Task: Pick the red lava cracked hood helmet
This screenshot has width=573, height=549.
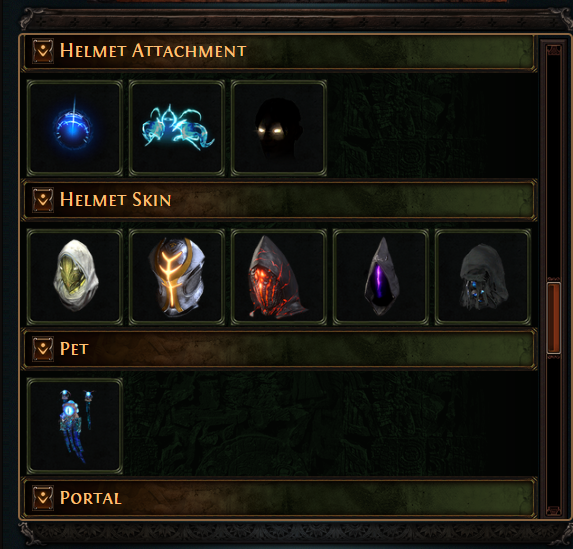Action: click(x=279, y=277)
